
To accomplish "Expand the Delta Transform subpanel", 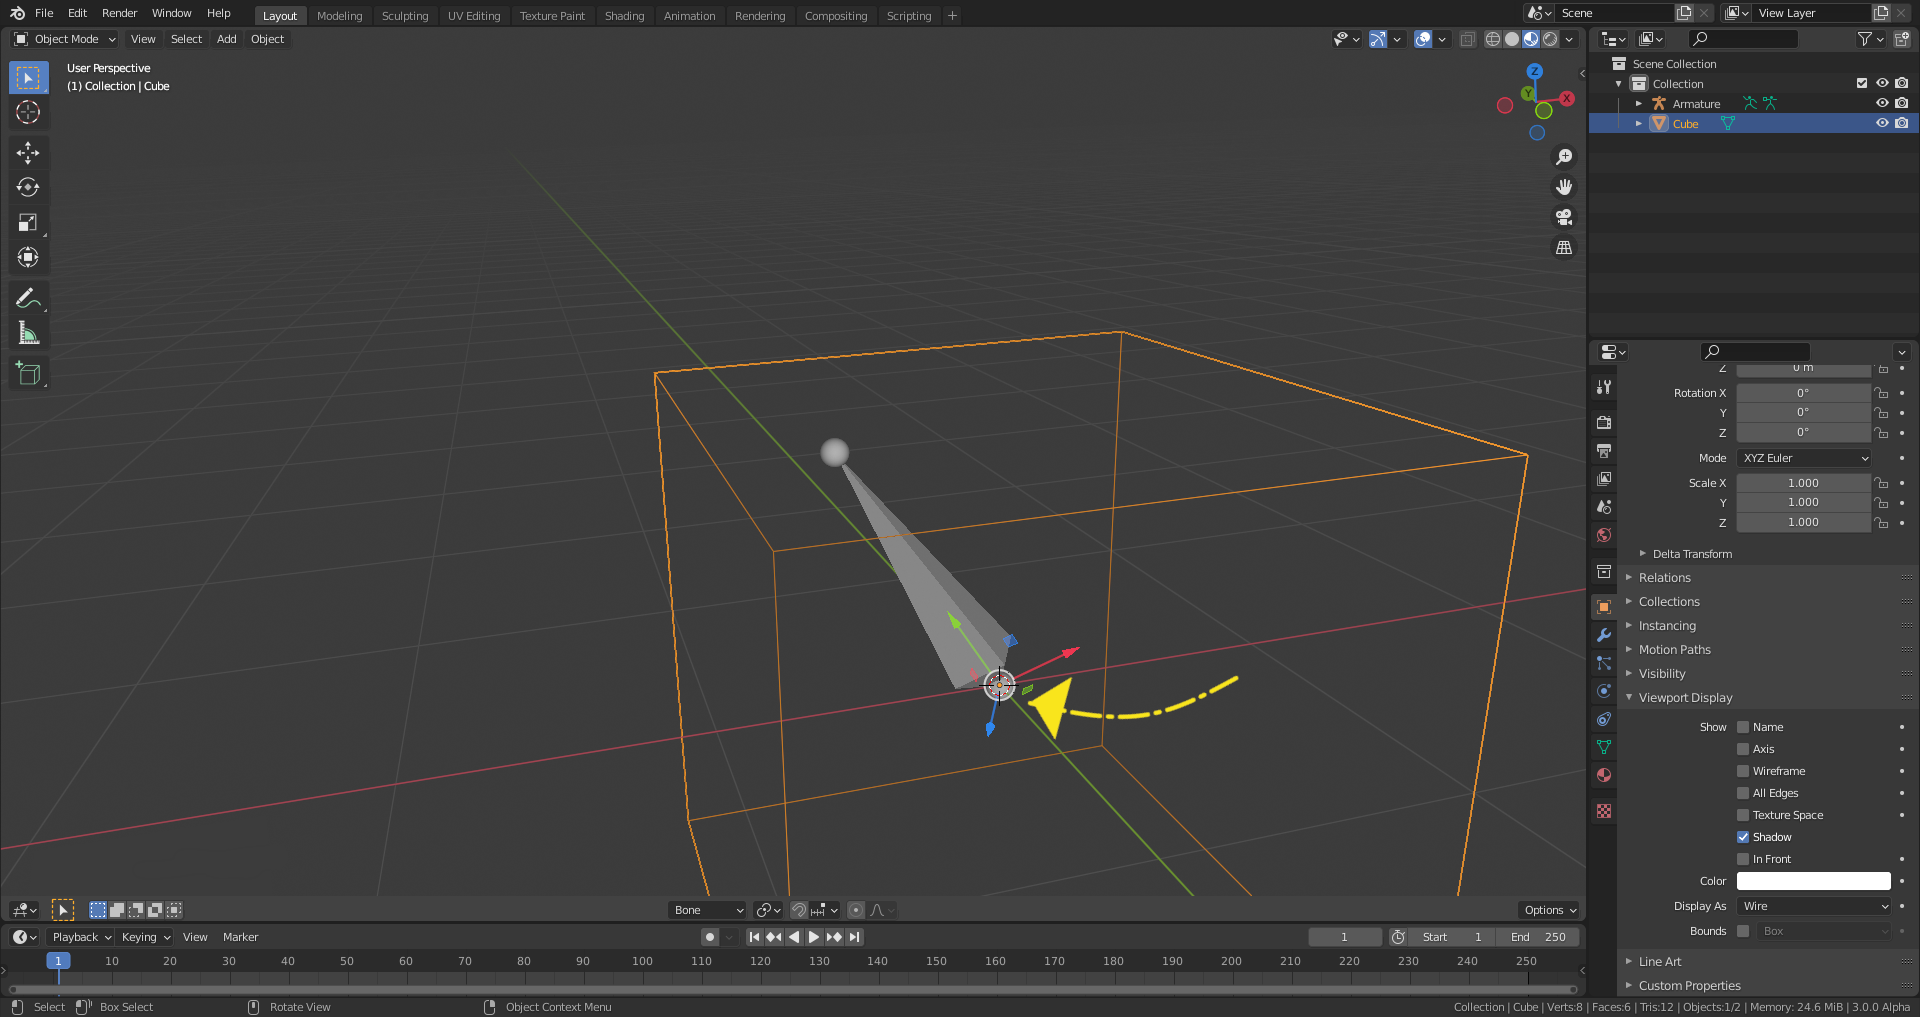I will [1692, 554].
